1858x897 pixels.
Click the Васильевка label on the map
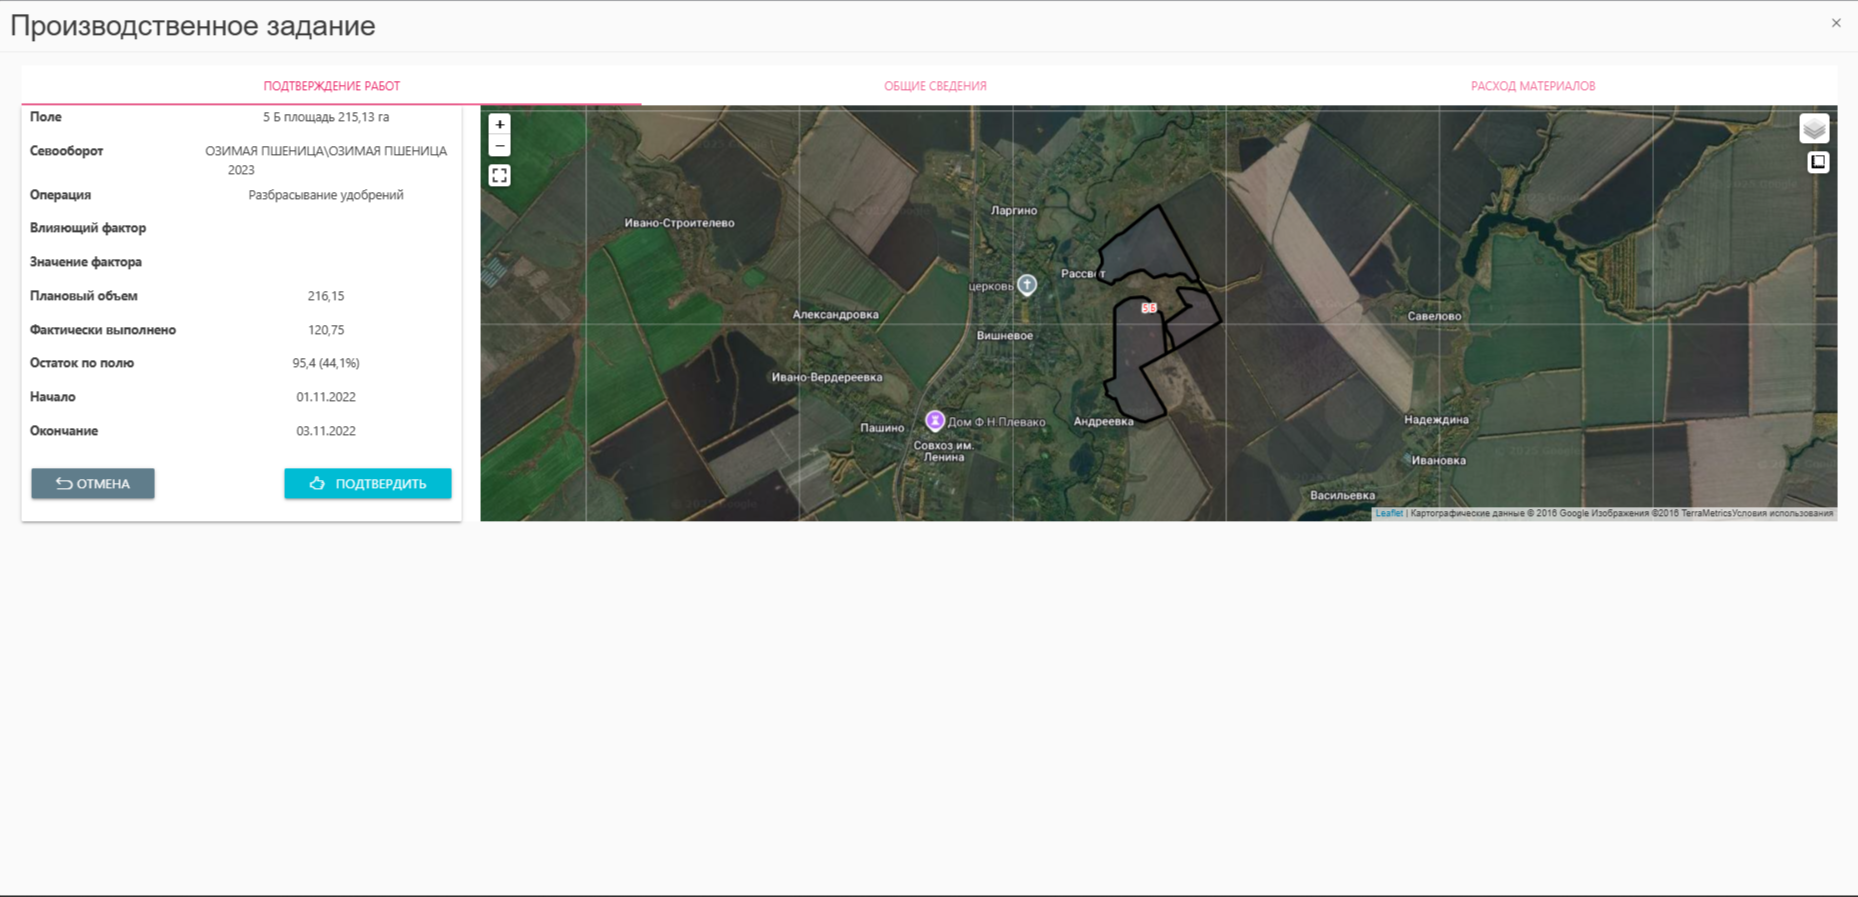point(1342,495)
